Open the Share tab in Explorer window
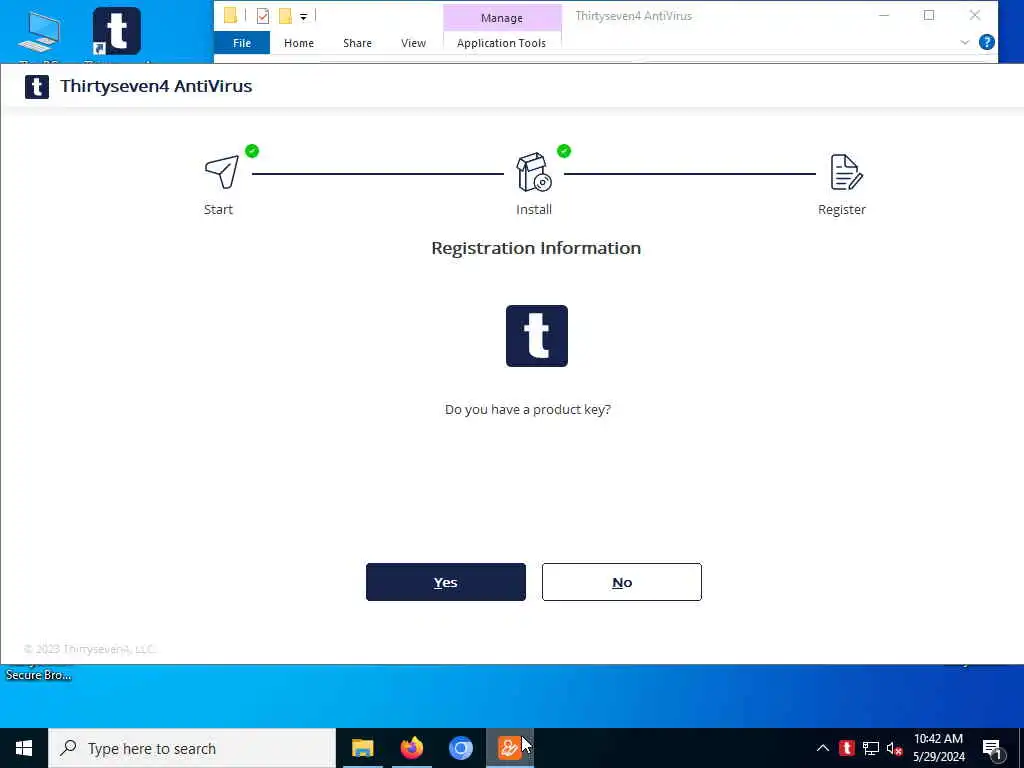 [357, 43]
